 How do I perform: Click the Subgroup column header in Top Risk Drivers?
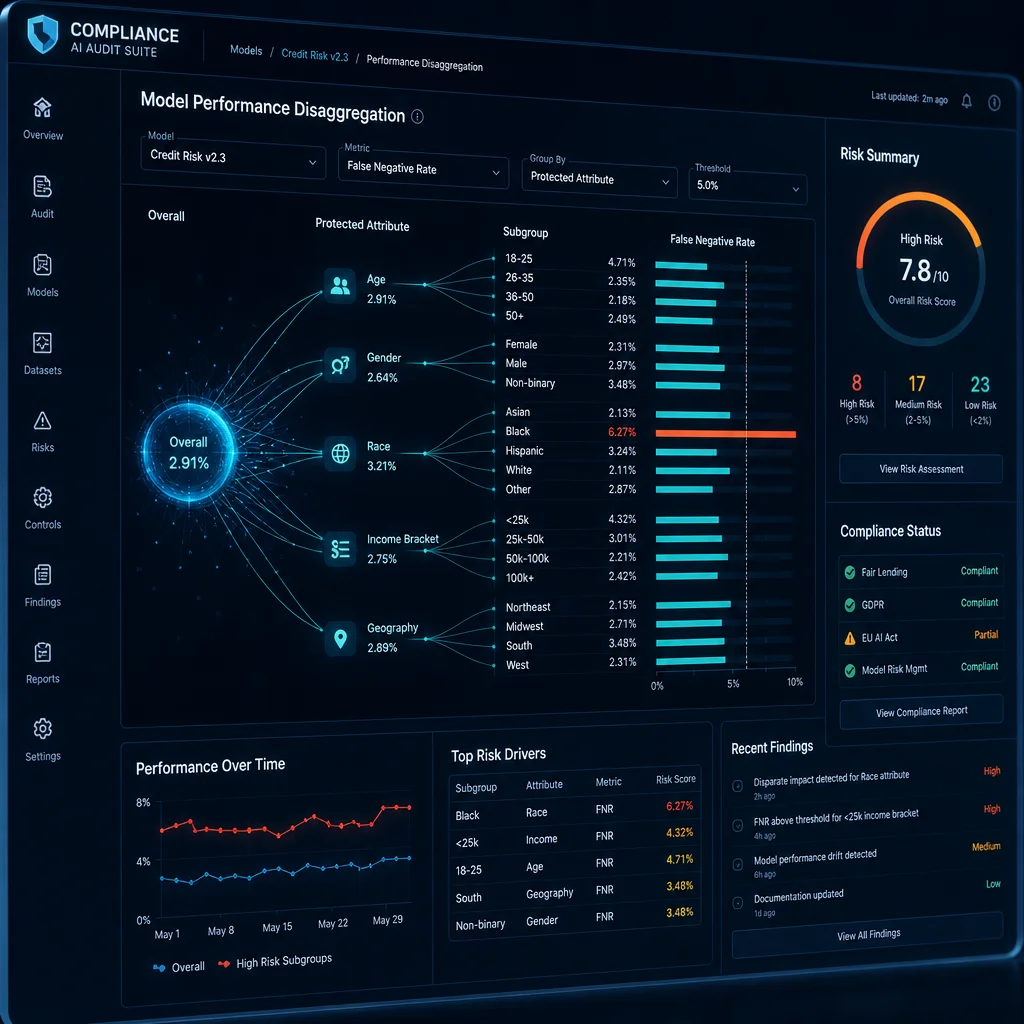(x=475, y=788)
